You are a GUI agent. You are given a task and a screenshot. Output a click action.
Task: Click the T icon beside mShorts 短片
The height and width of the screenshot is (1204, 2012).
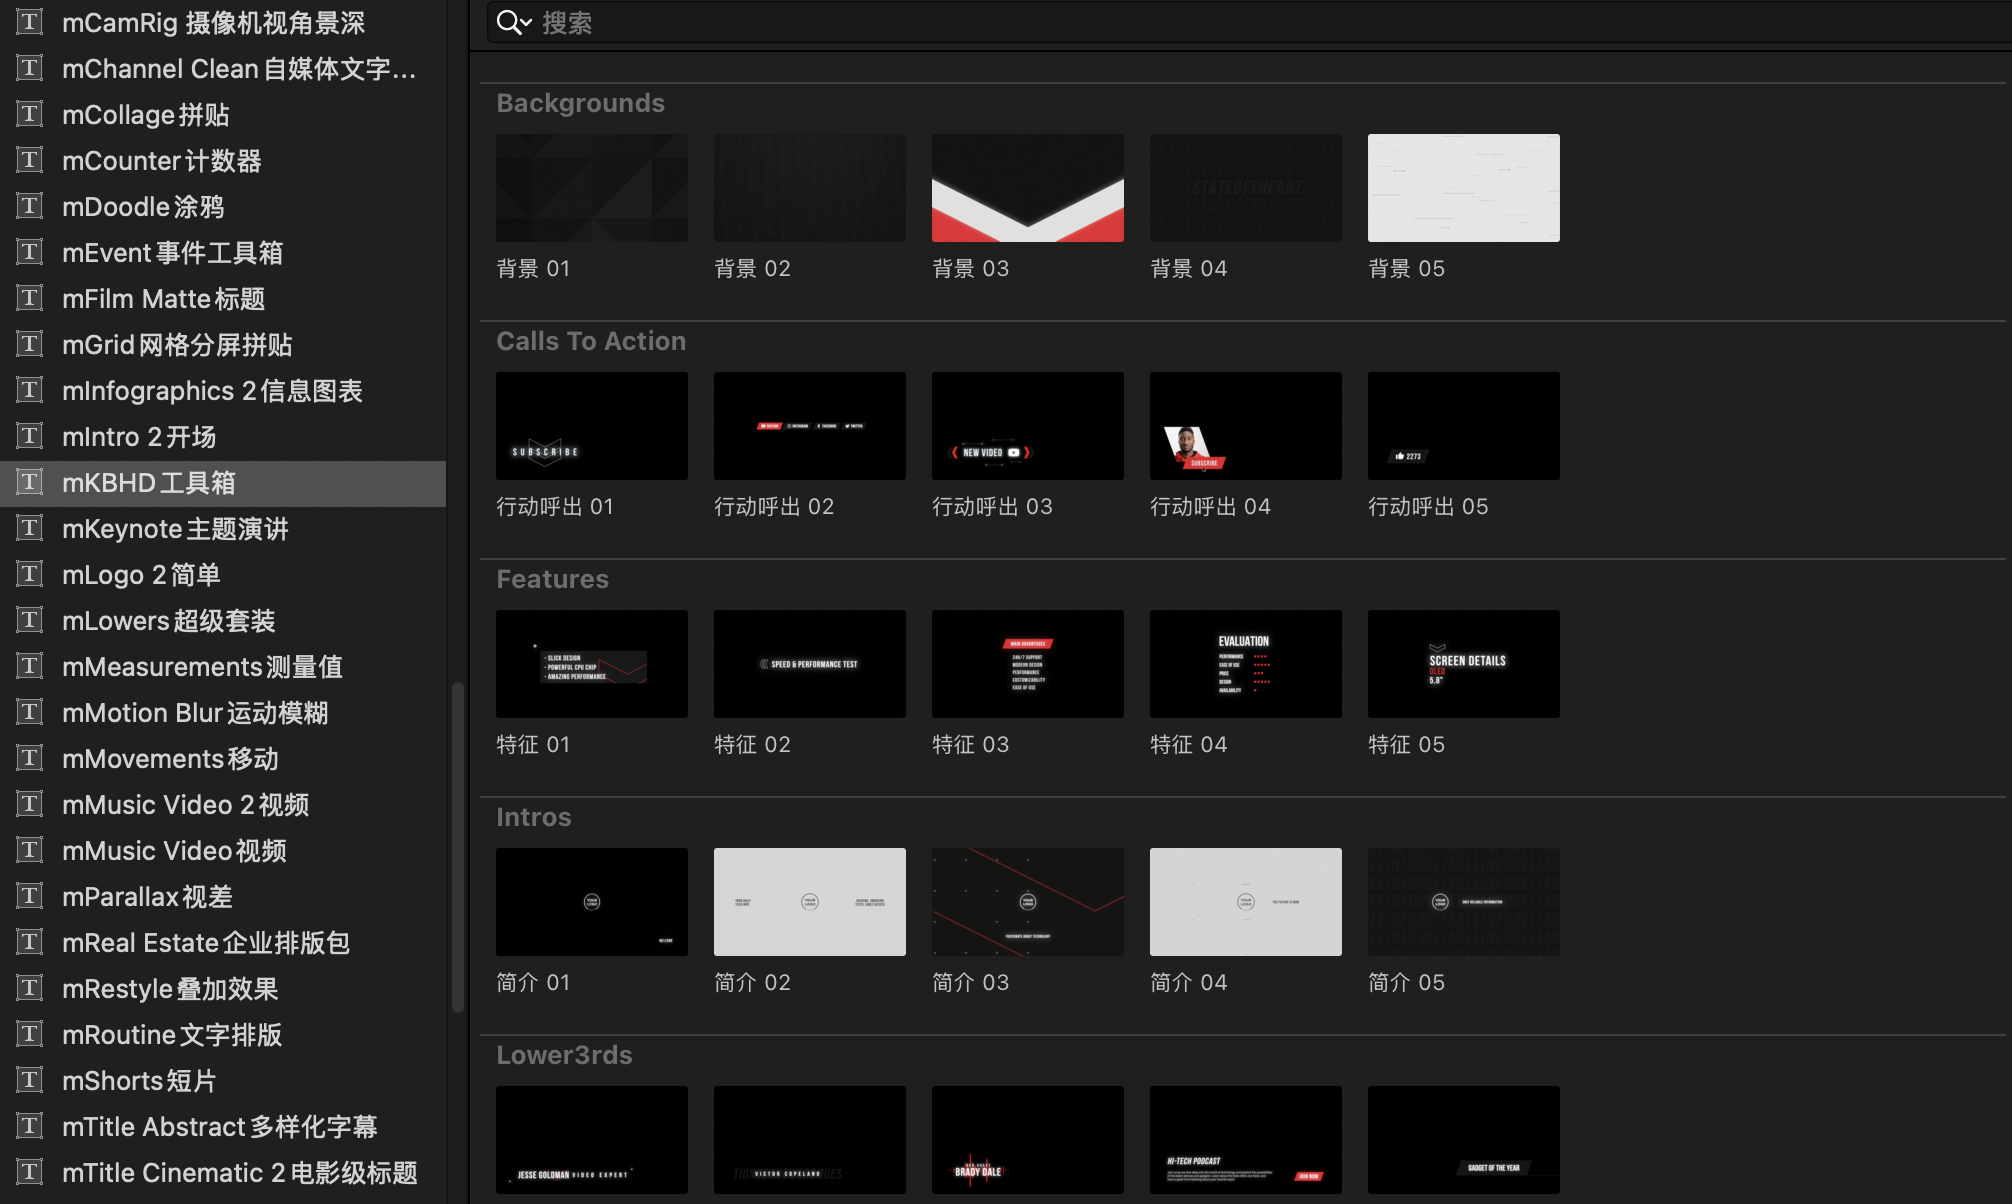(30, 1080)
